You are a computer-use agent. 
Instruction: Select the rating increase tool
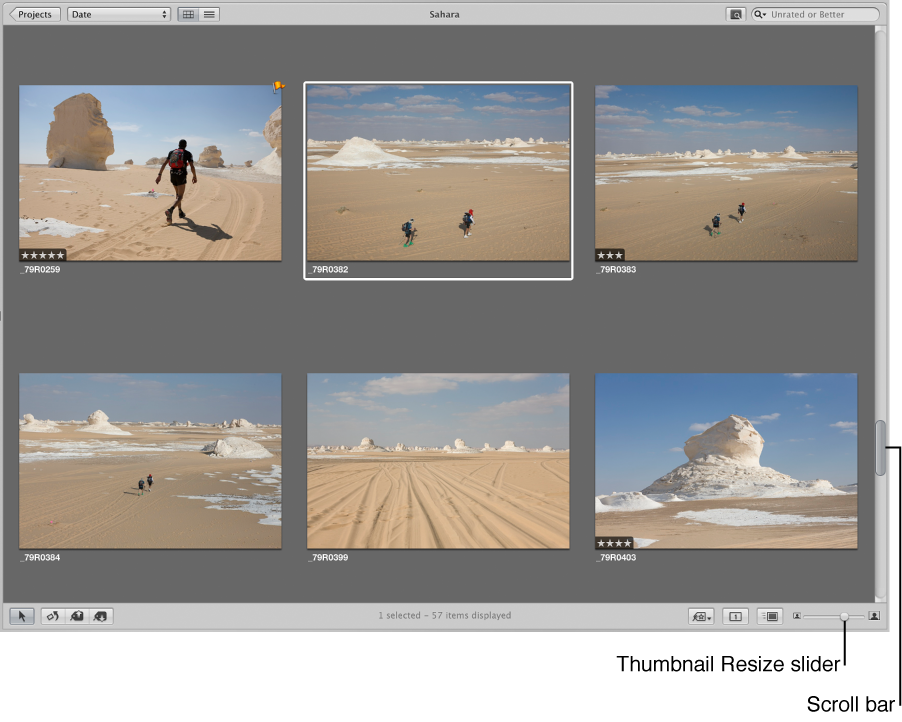[78, 616]
